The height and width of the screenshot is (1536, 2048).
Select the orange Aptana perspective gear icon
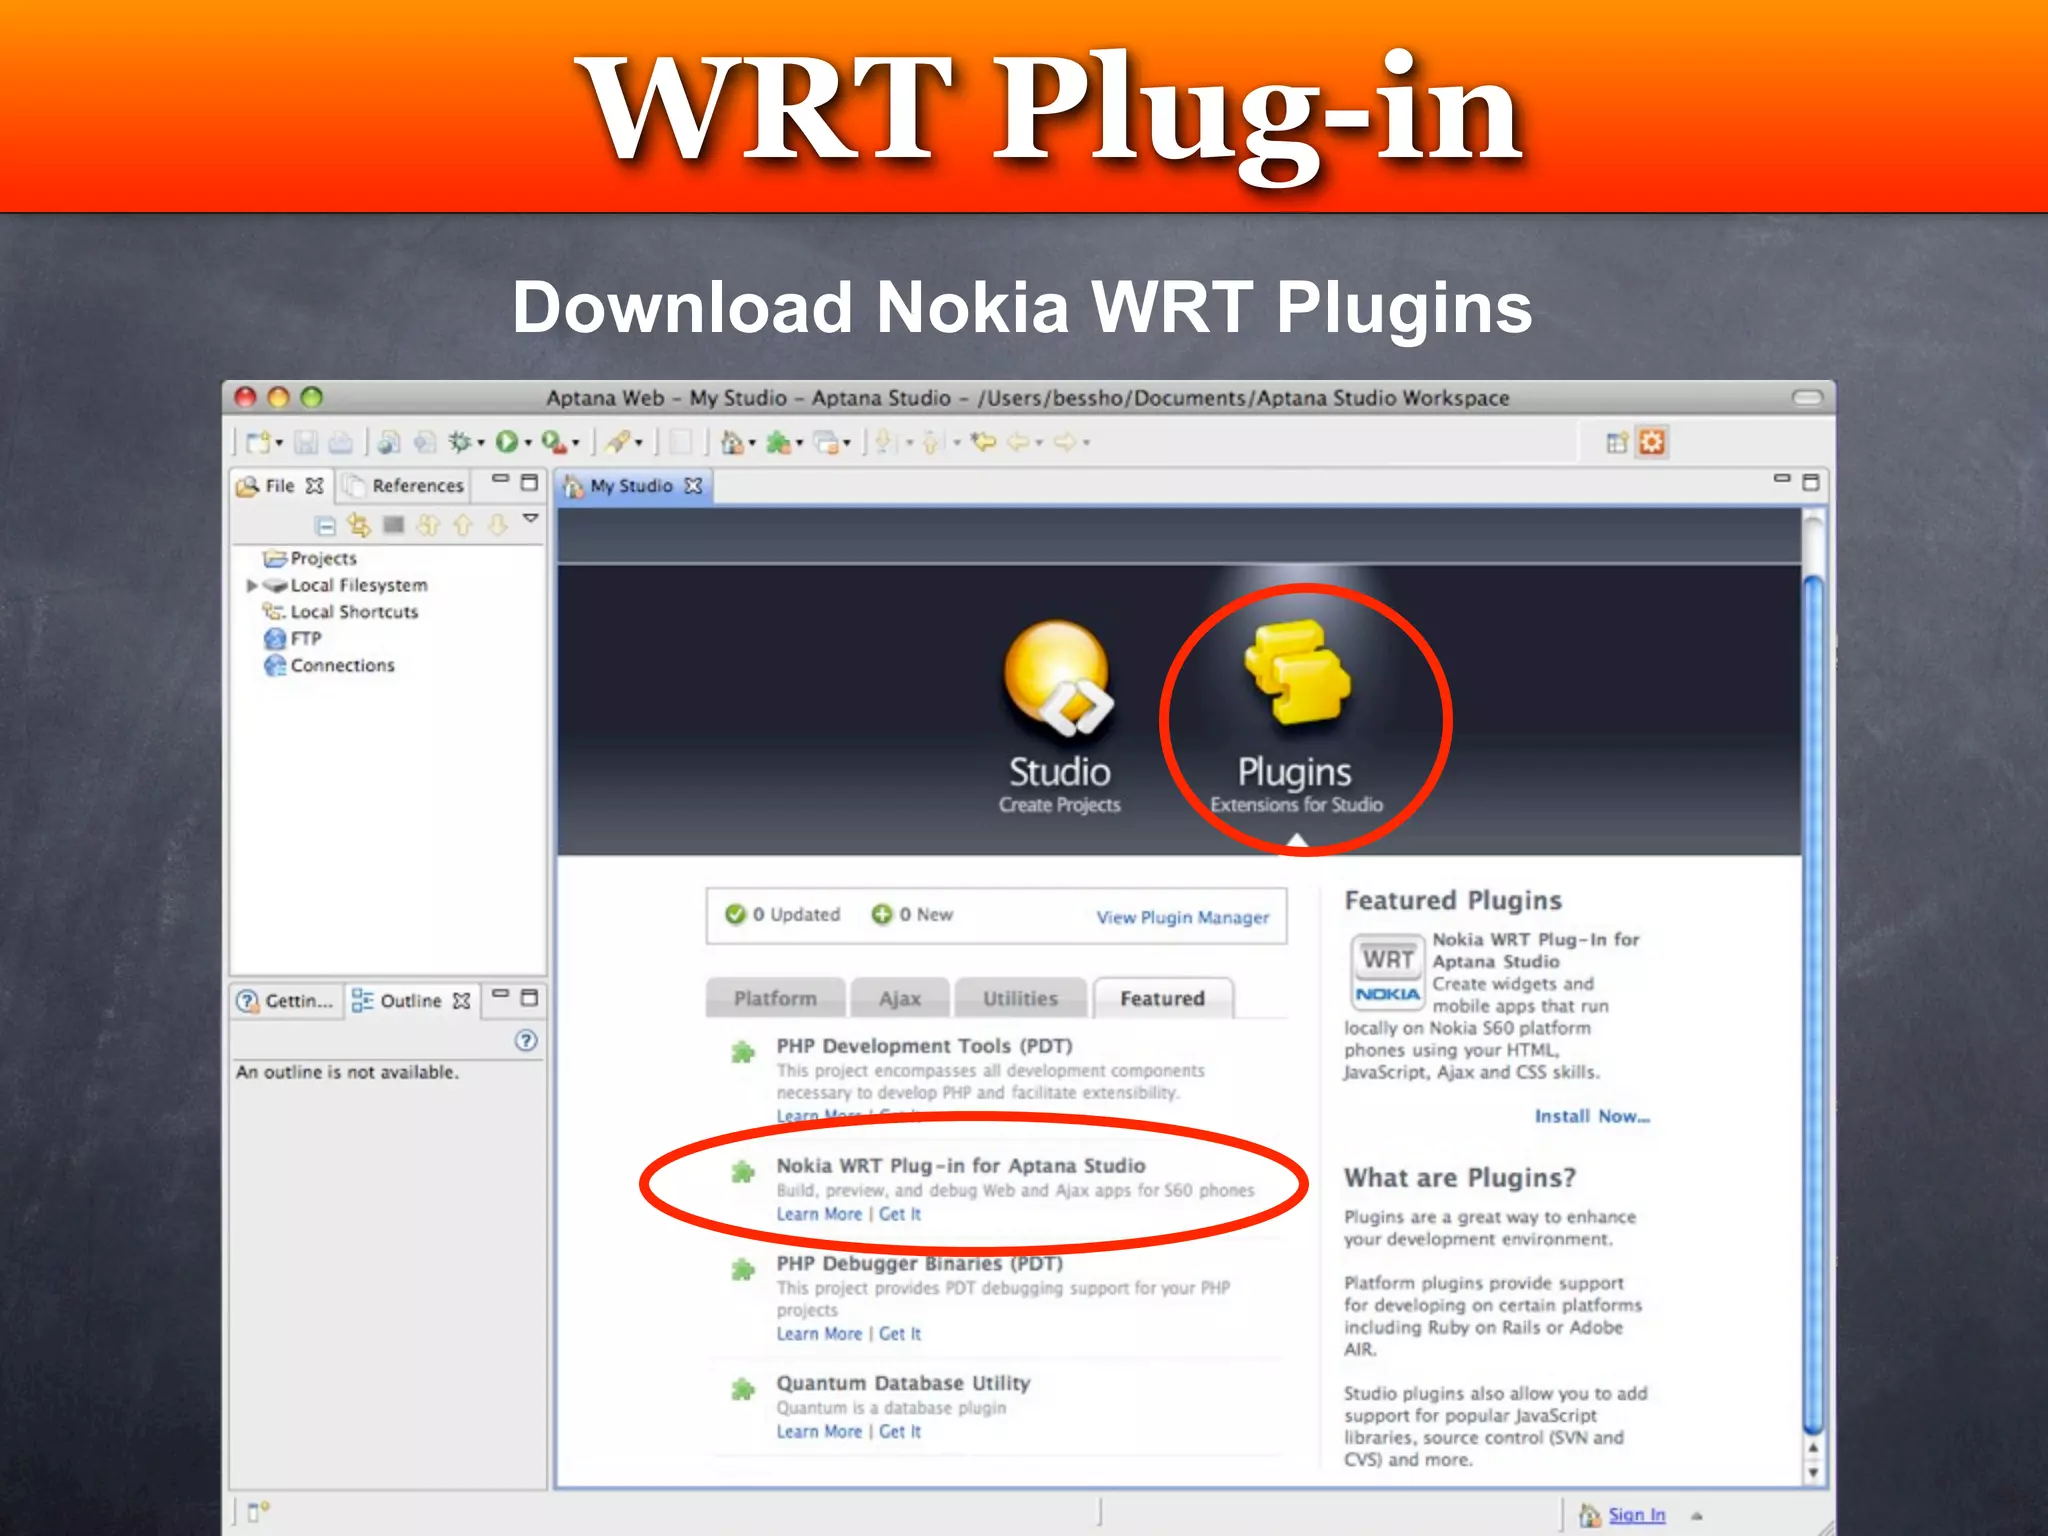coord(1652,442)
